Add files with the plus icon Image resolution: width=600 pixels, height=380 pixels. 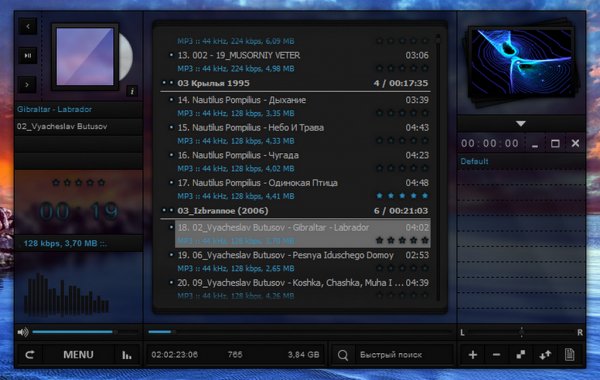[x=473, y=355]
